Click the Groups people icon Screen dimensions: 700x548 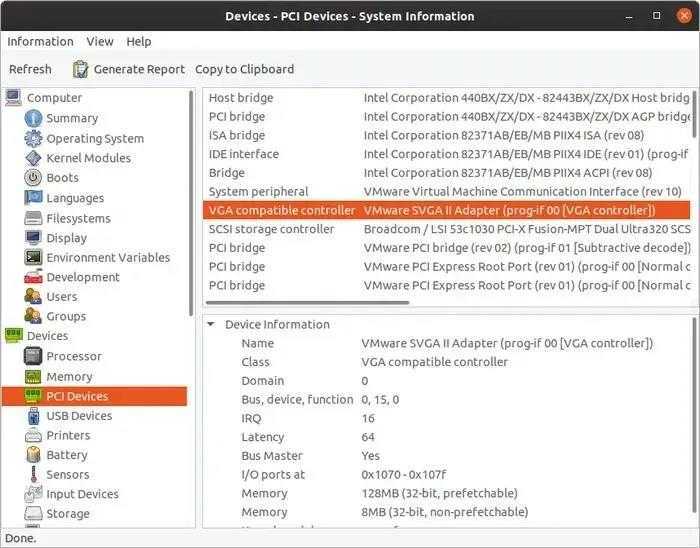(33, 316)
